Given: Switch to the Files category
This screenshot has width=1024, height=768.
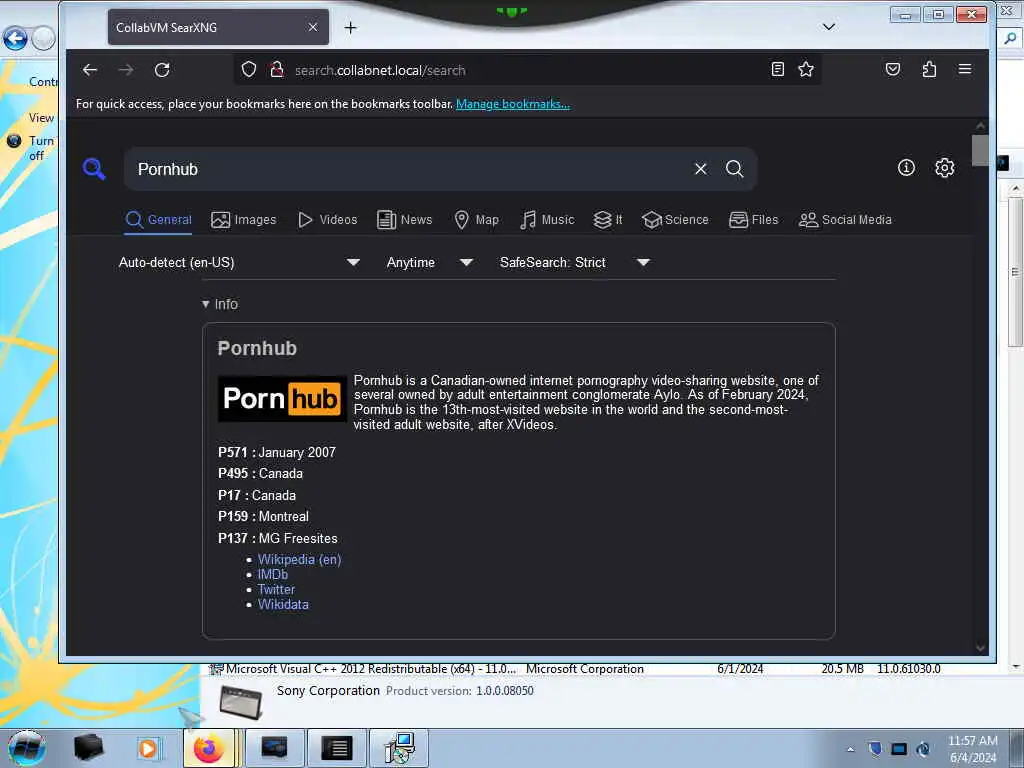Looking at the screenshot, I should tap(754, 220).
